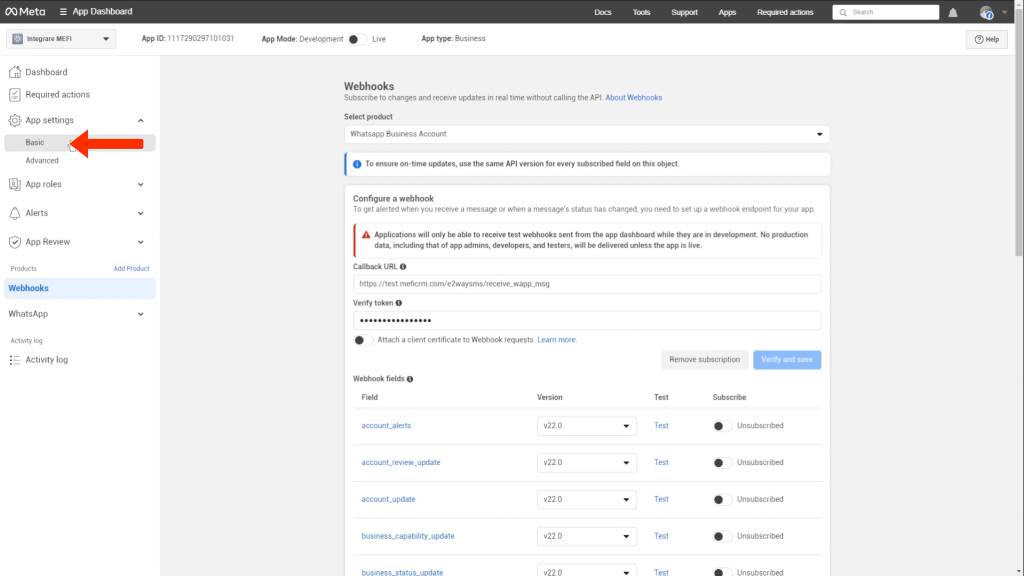Open version dropdown for account_update
The image size is (1024, 576).
(x=586, y=499)
